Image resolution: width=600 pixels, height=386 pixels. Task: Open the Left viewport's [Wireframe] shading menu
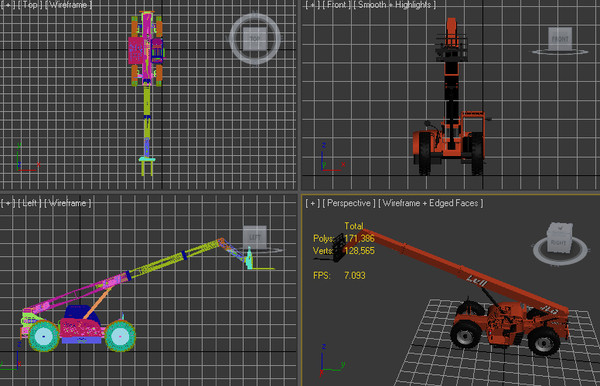(x=68, y=203)
